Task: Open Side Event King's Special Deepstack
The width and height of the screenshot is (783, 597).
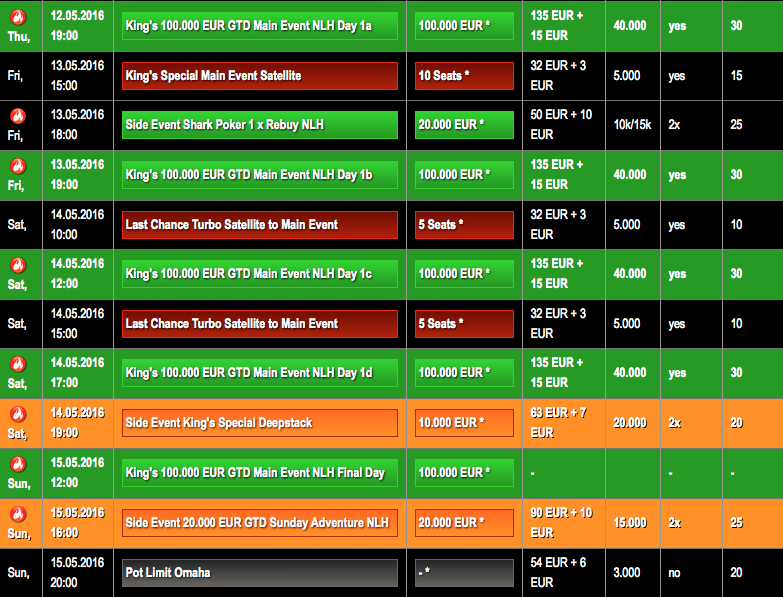Action: [260, 423]
